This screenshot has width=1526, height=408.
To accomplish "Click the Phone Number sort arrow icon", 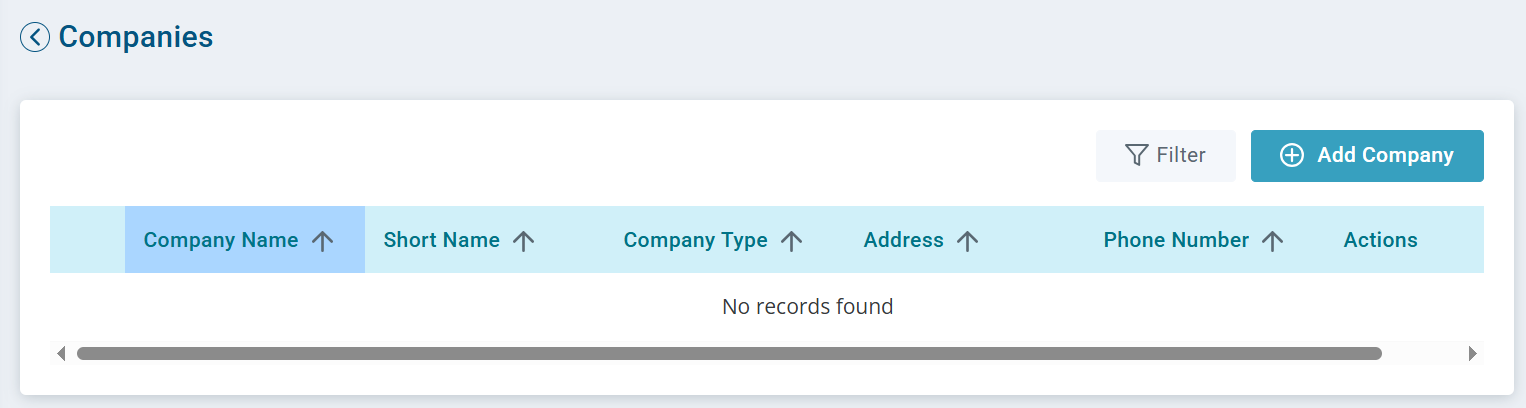I will [x=1272, y=240].
